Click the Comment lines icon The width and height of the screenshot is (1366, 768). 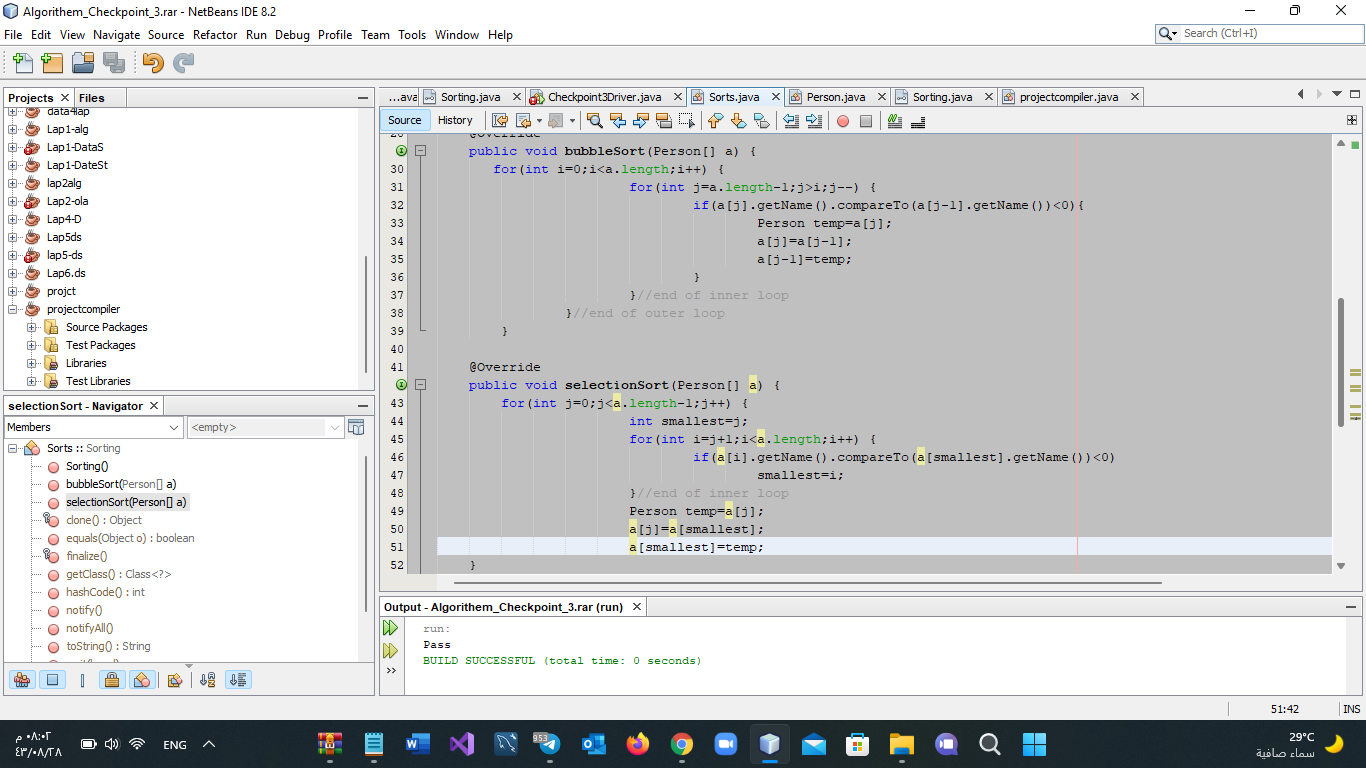(893, 120)
